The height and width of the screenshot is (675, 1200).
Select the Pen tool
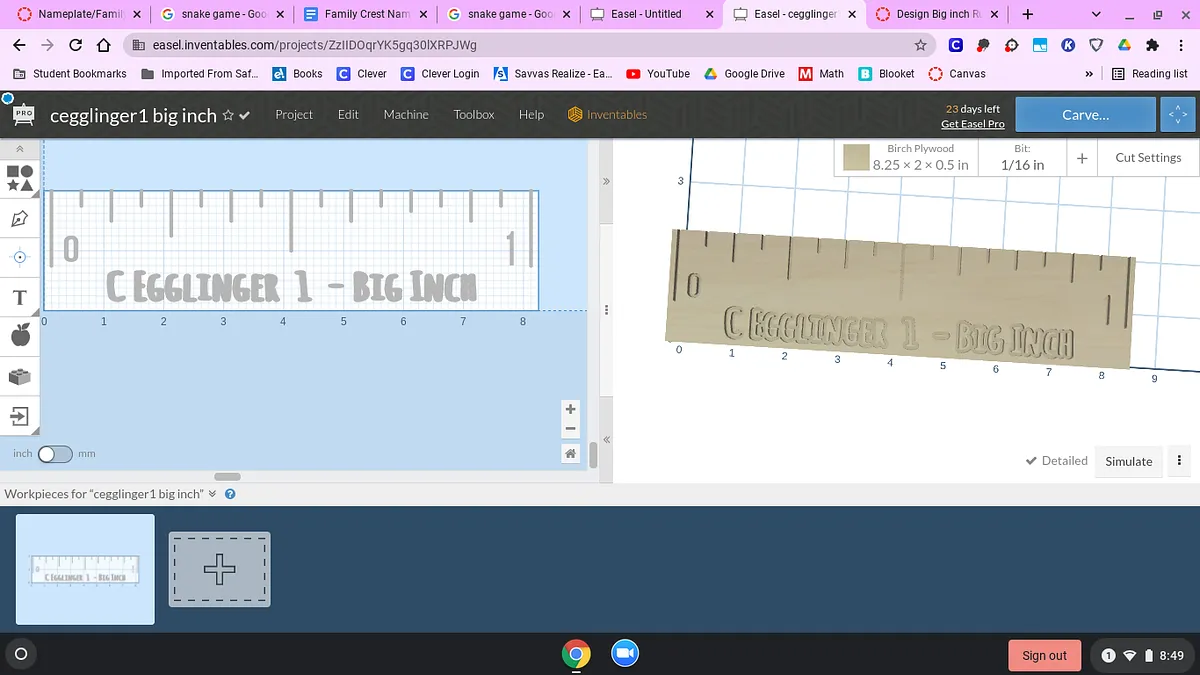tap(20, 218)
